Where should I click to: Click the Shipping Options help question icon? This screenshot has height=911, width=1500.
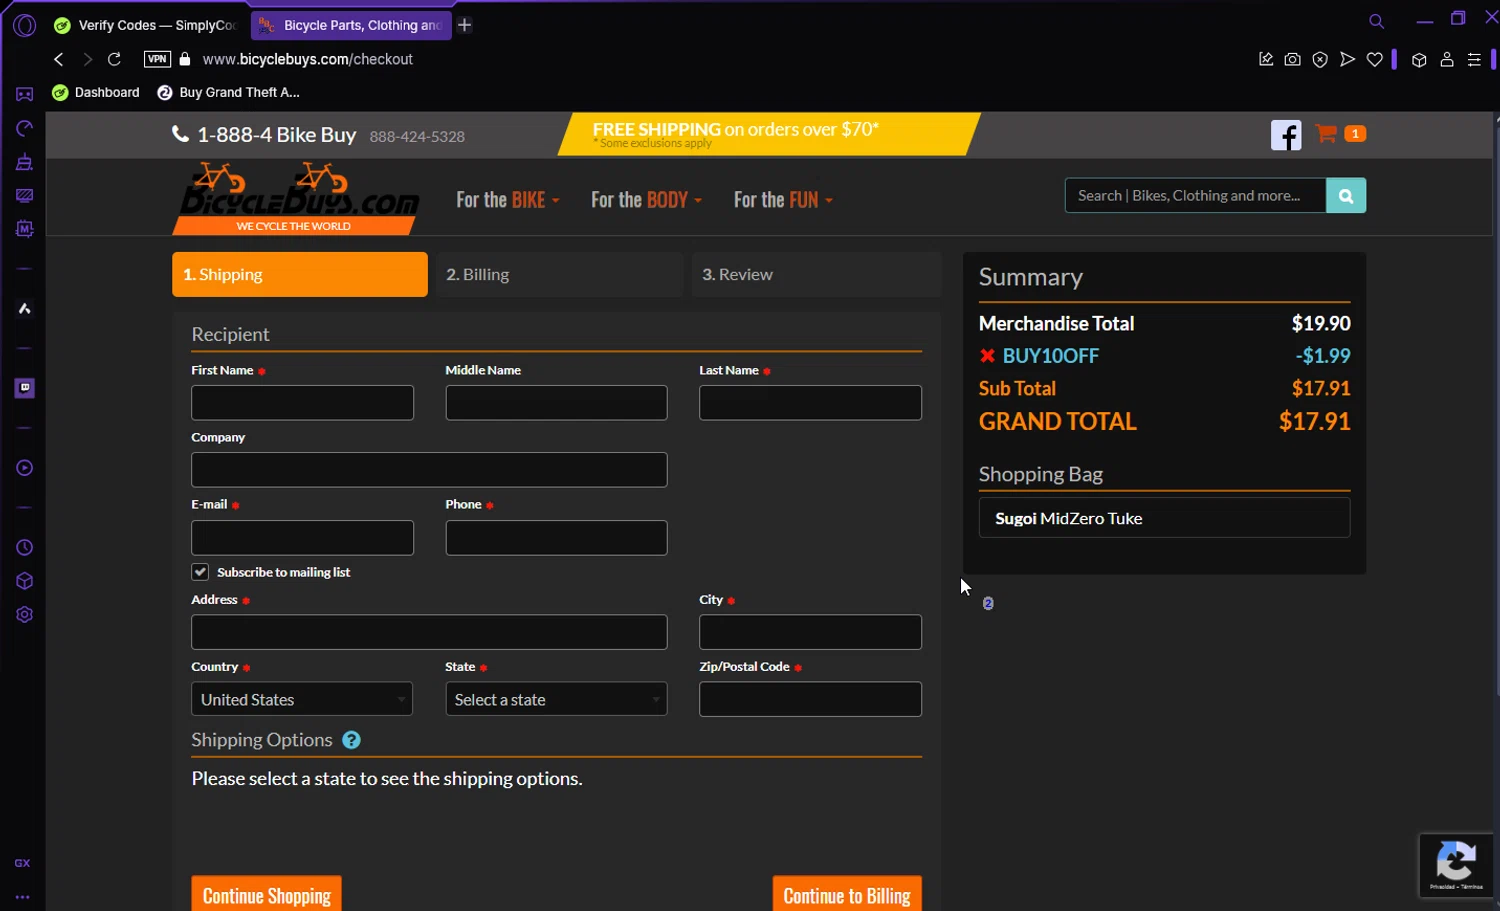[x=351, y=740]
